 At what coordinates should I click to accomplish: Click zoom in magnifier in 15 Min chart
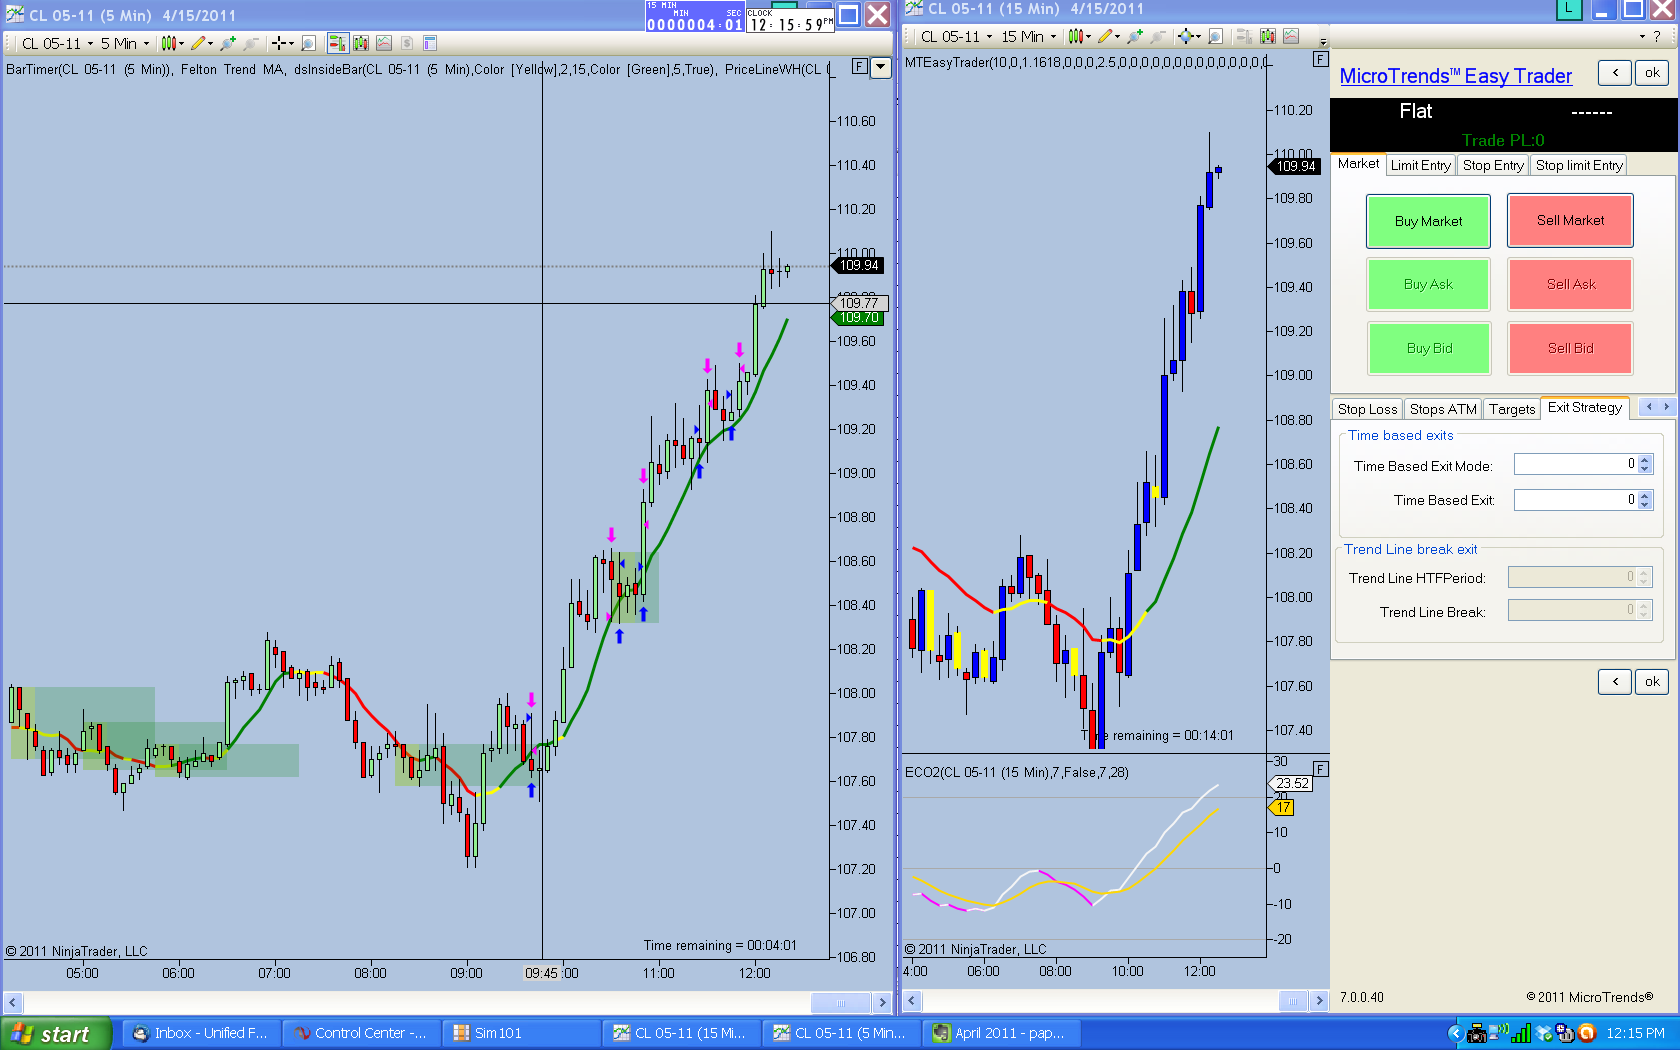coord(1135,36)
